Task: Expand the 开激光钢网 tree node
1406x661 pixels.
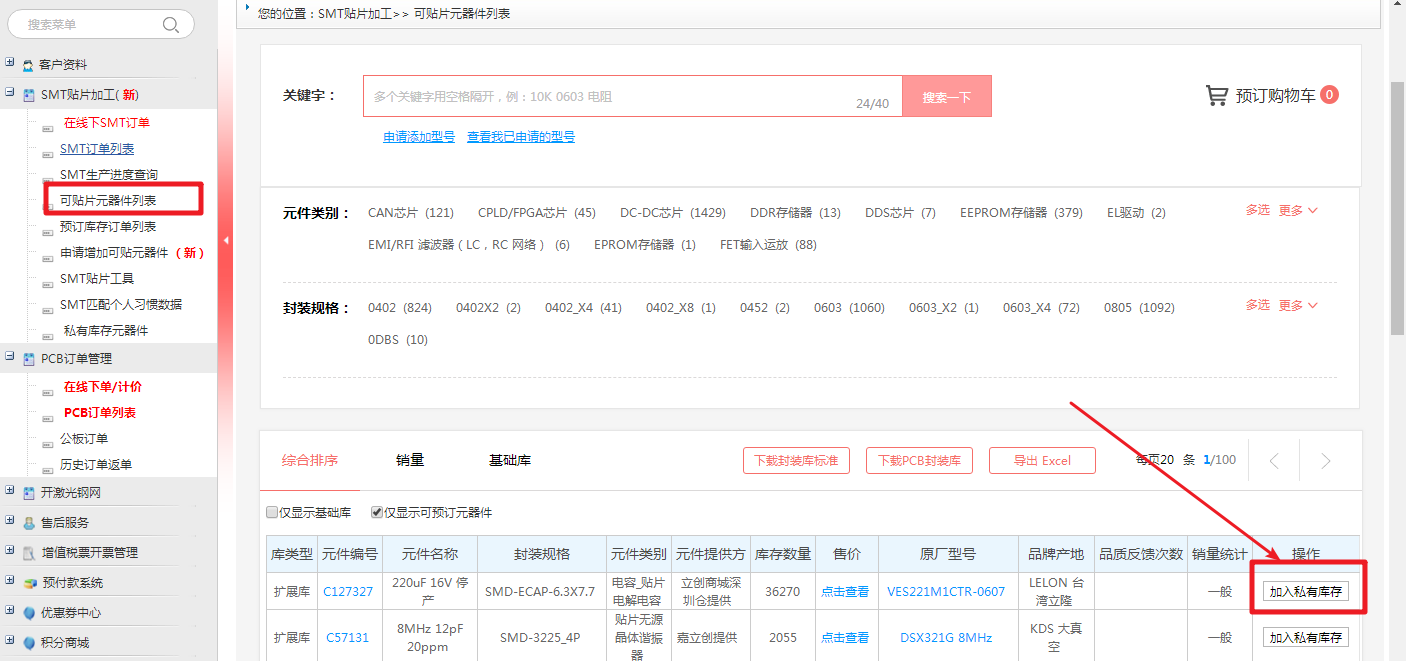Action: tap(9, 491)
